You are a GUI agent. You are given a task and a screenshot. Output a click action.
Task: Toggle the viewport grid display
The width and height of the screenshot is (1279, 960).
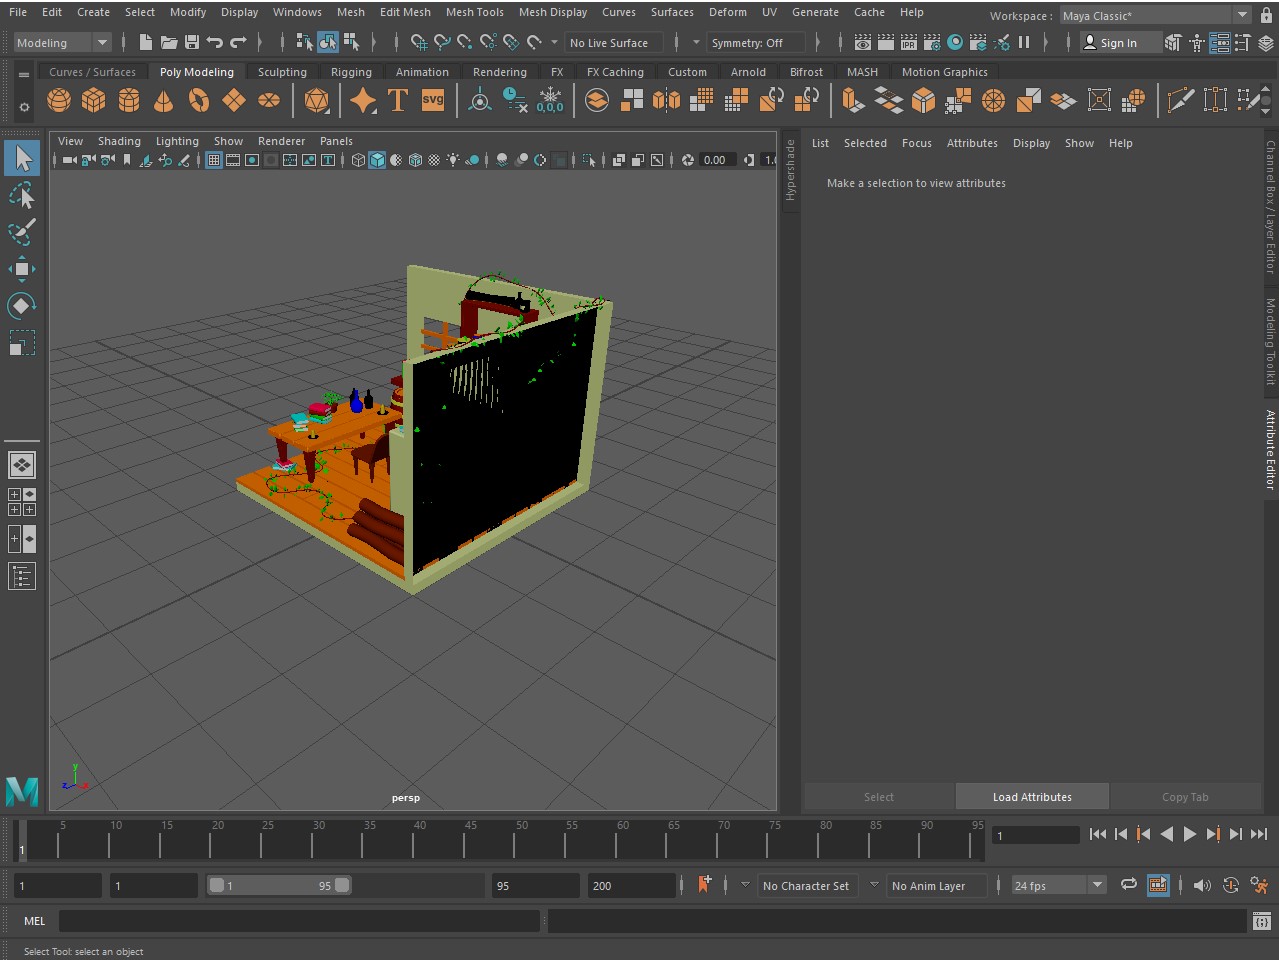[214, 160]
